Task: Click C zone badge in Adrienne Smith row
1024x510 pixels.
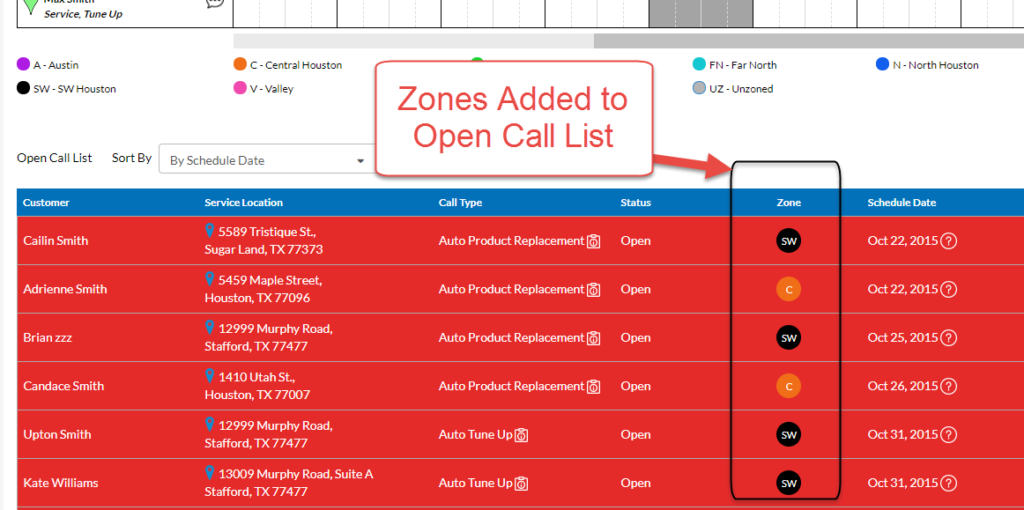Action: tap(789, 289)
